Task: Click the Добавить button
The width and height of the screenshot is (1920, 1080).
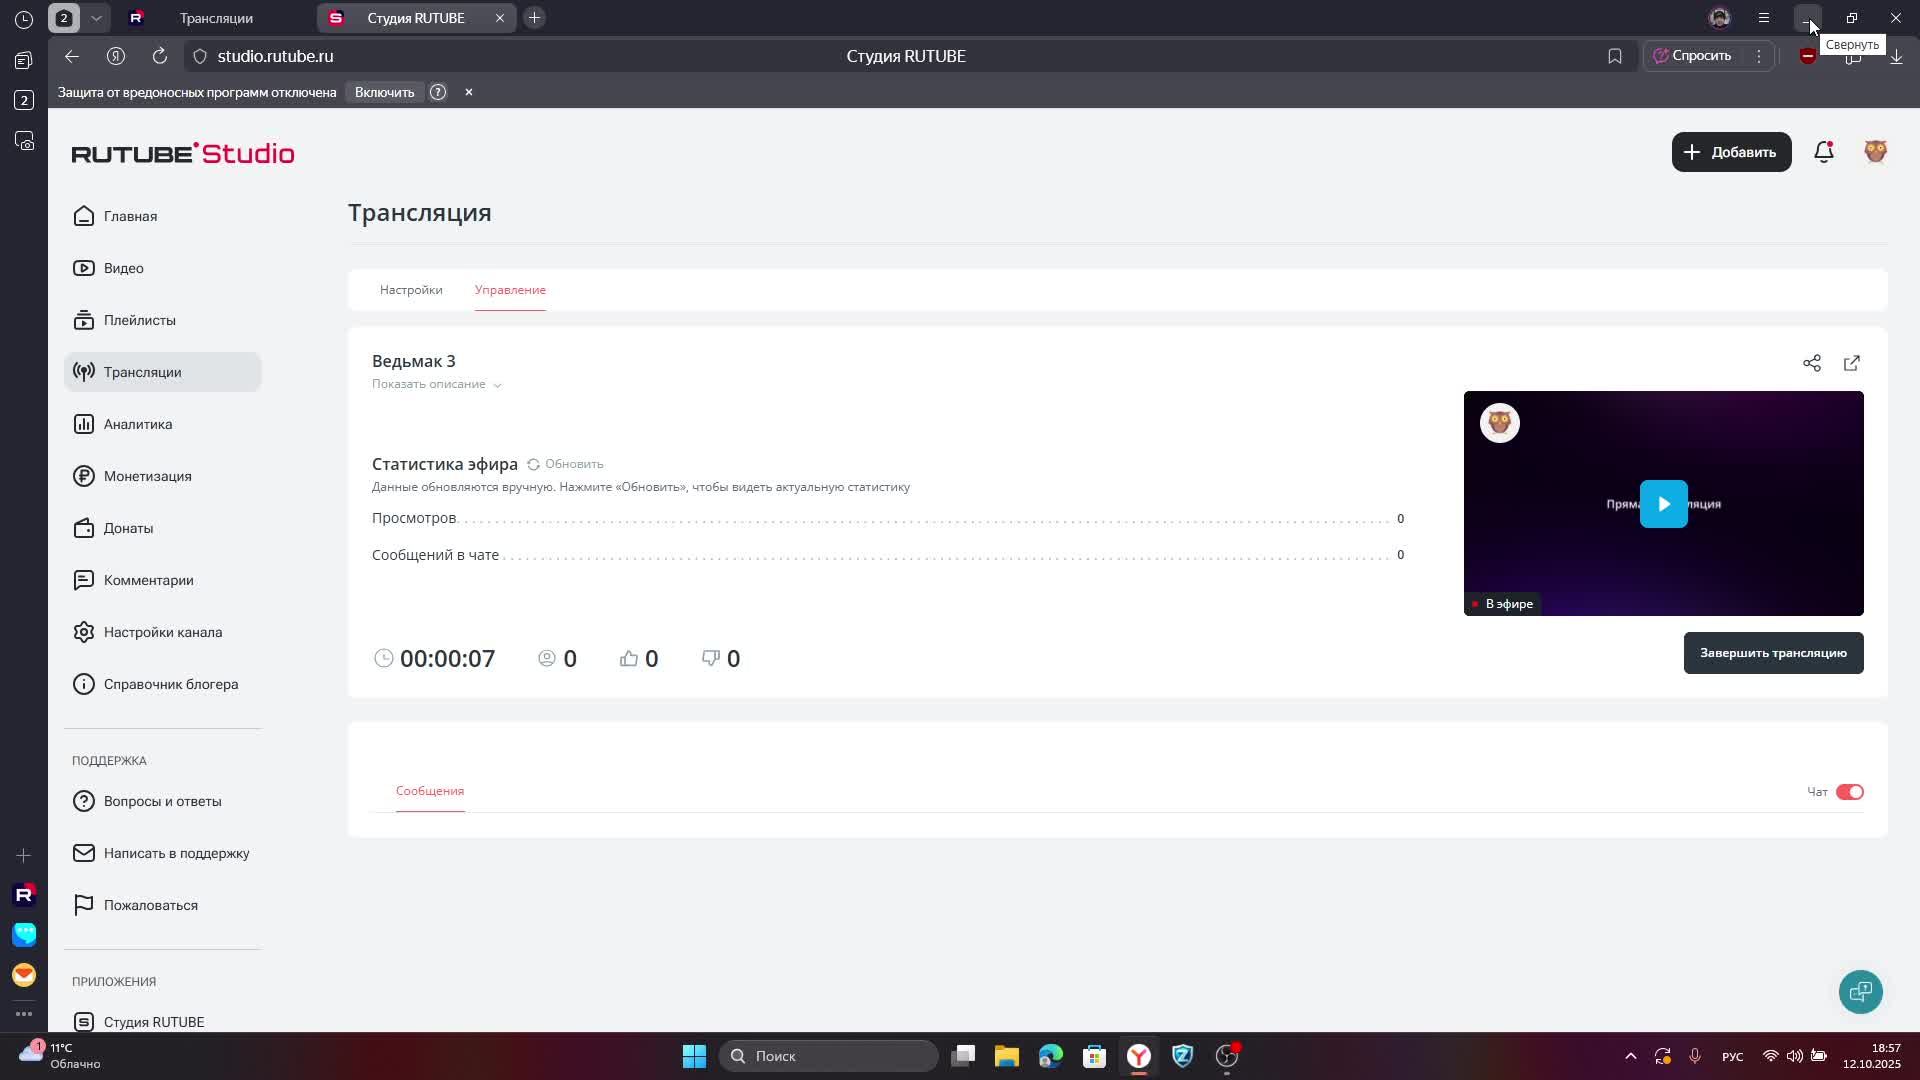Action: (1730, 152)
